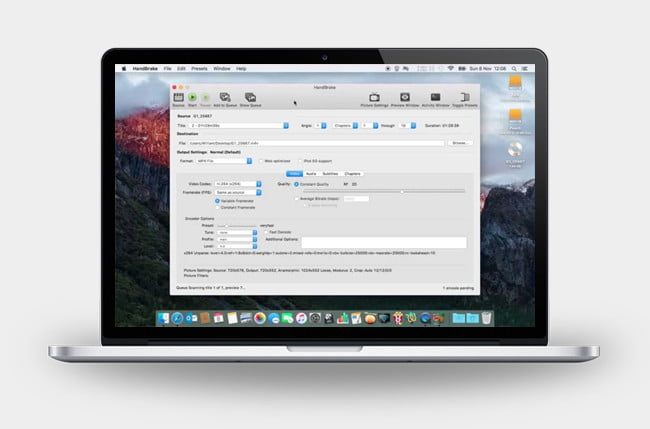Viewport: 650px width, 429px height.
Task: Switch to the Subtitles tab
Action: click(332, 173)
